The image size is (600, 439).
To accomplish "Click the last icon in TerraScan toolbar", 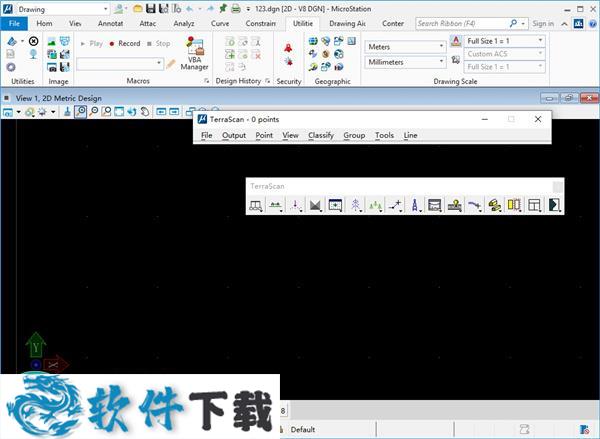I will click(x=553, y=205).
